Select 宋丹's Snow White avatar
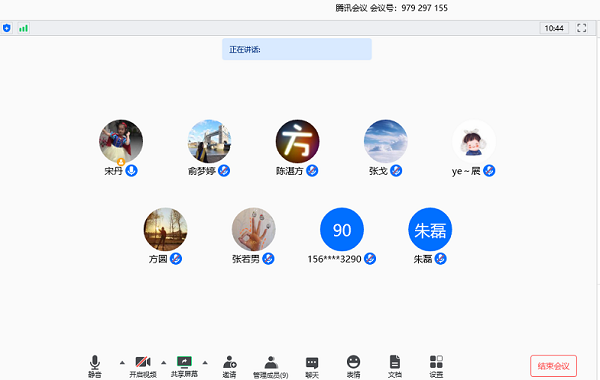 pyautogui.click(x=121, y=141)
